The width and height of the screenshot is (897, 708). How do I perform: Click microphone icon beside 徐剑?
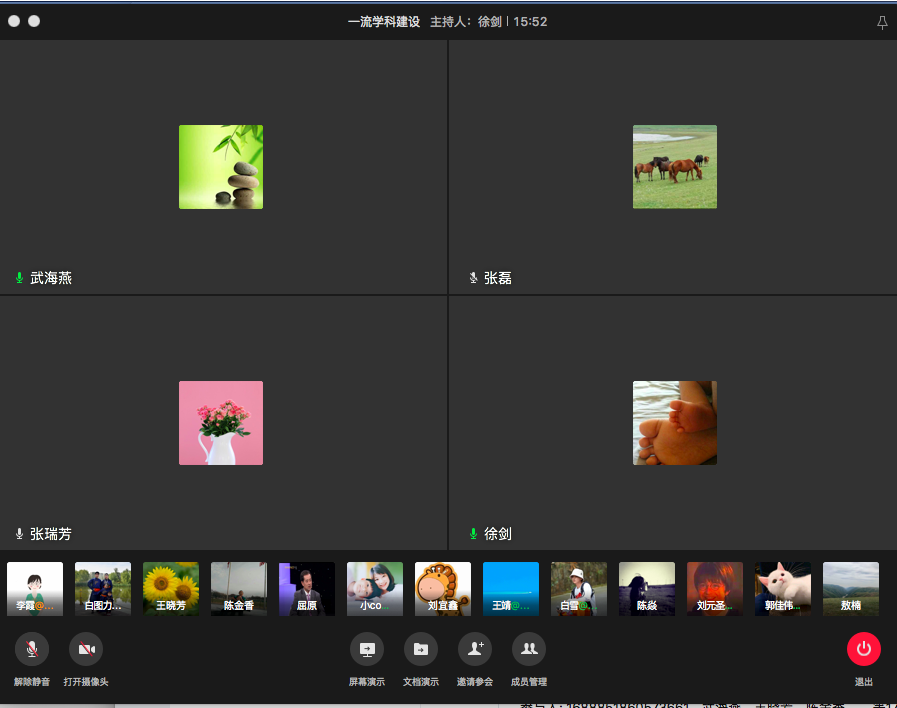point(473,534)
